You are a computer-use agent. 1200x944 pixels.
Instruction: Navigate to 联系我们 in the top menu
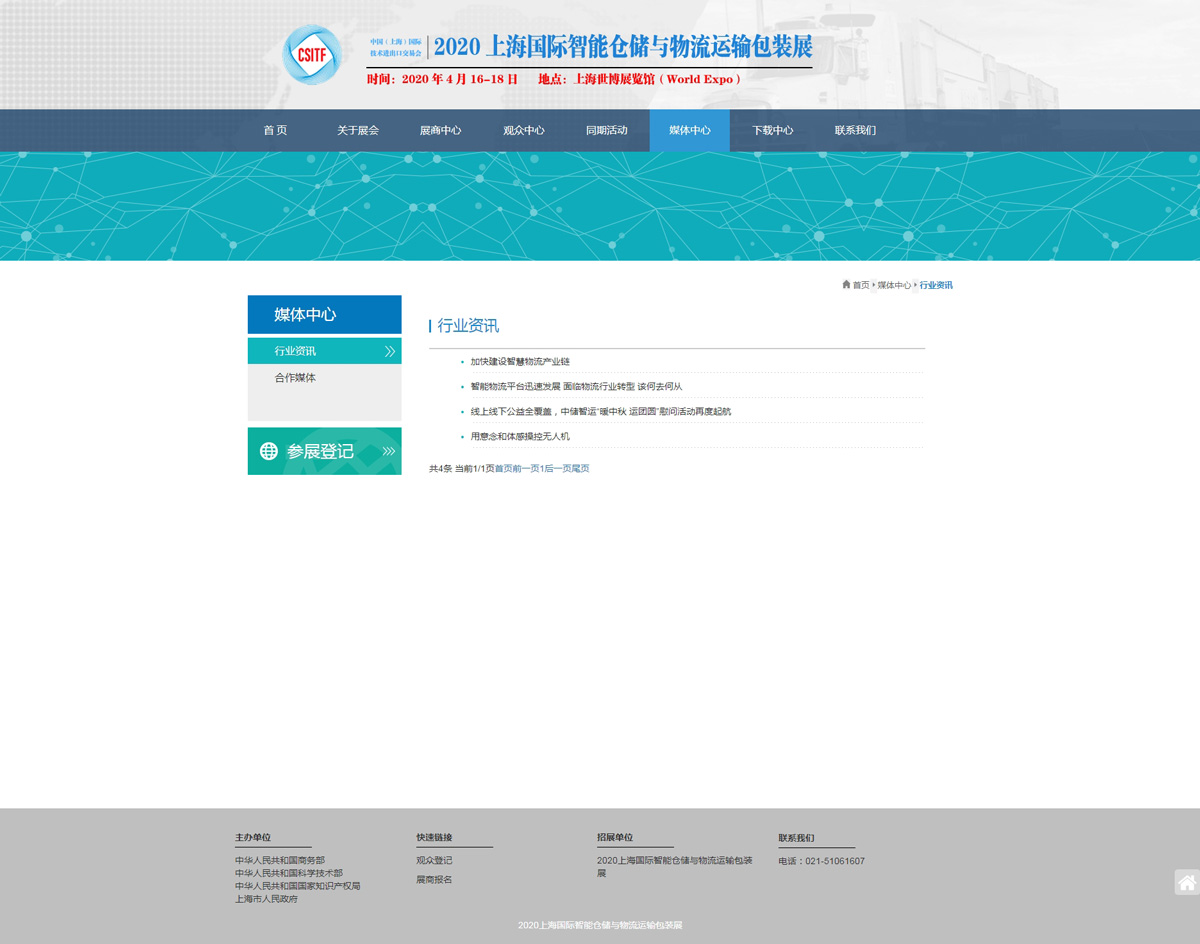pyautogui.click(x=855, y=130)
